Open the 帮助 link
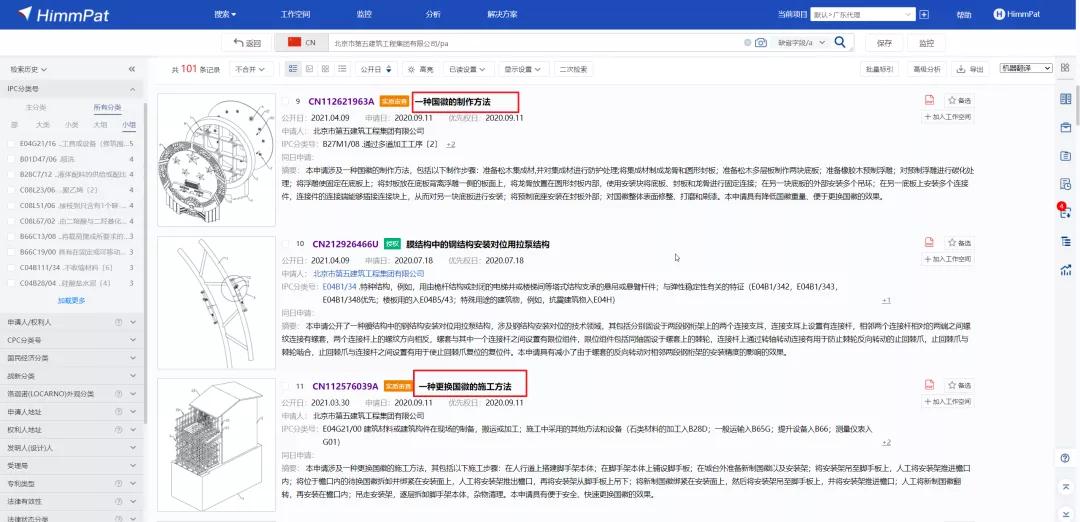Viewport: 1080px width, 522px height. tap(964, 14)
